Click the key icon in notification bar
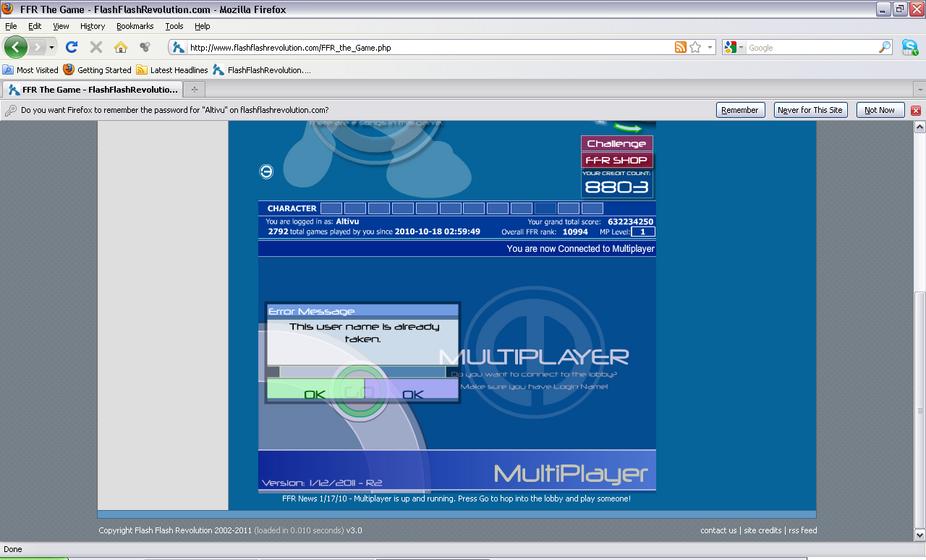Screen dimensions: 926x560 click(x=10, y=110)
